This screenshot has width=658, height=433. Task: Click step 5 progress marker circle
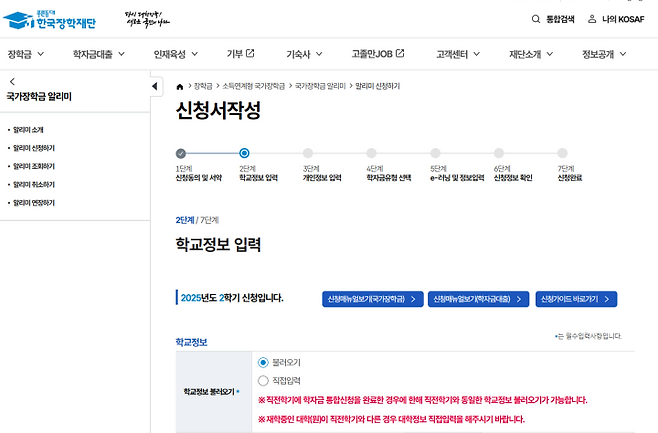point(435,153)
